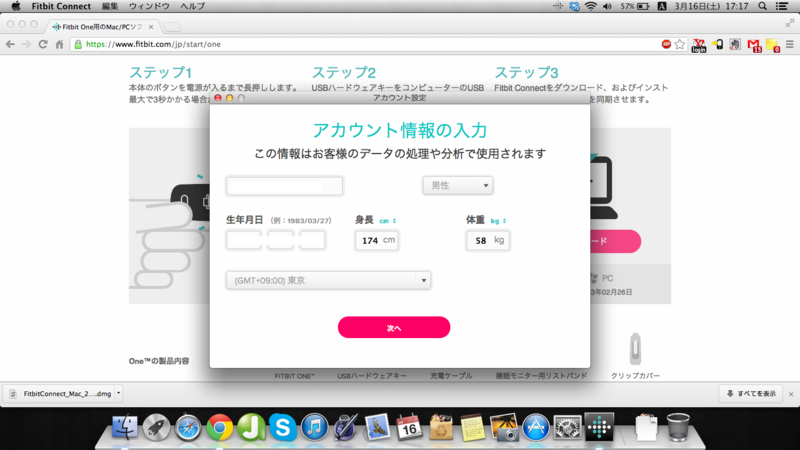Click the ステップ3 heading
The height and width of the screenshot is (450, 800).
tap(526, 72)
